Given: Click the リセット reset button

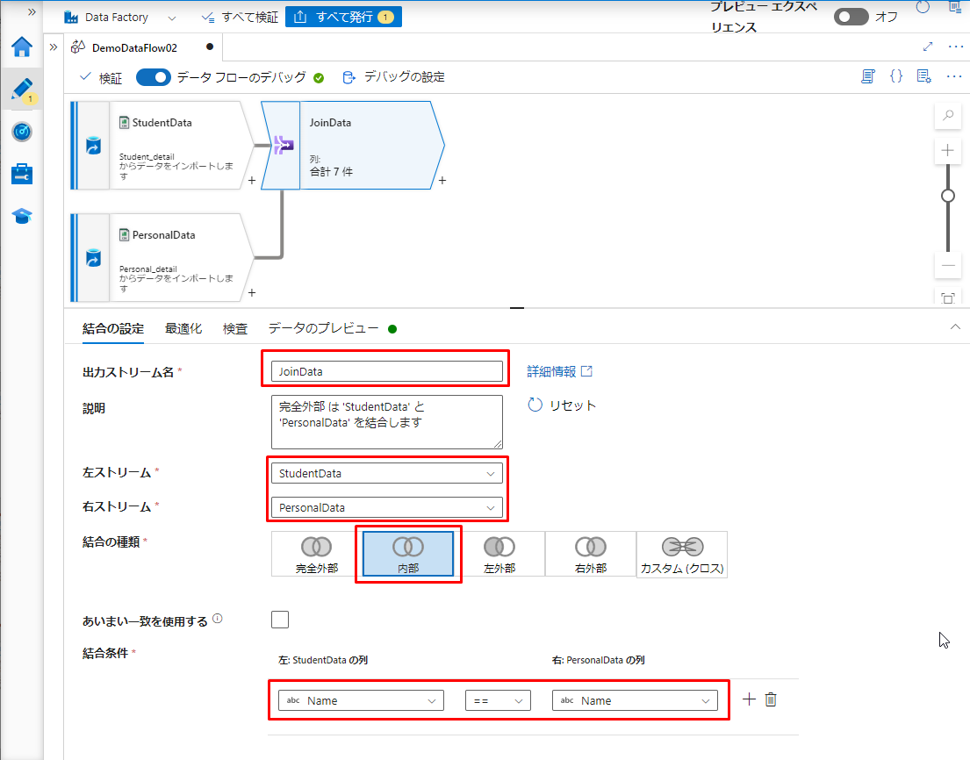Looking at the screenshot, I should click(x=562, y=406).
